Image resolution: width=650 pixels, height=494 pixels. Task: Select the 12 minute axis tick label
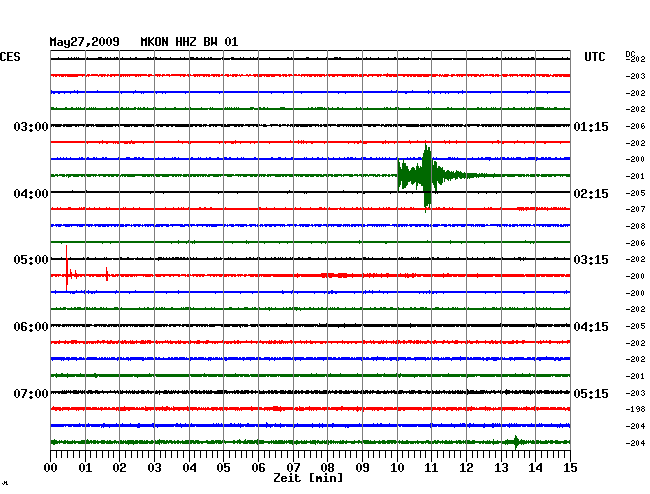tap(466, 467)
